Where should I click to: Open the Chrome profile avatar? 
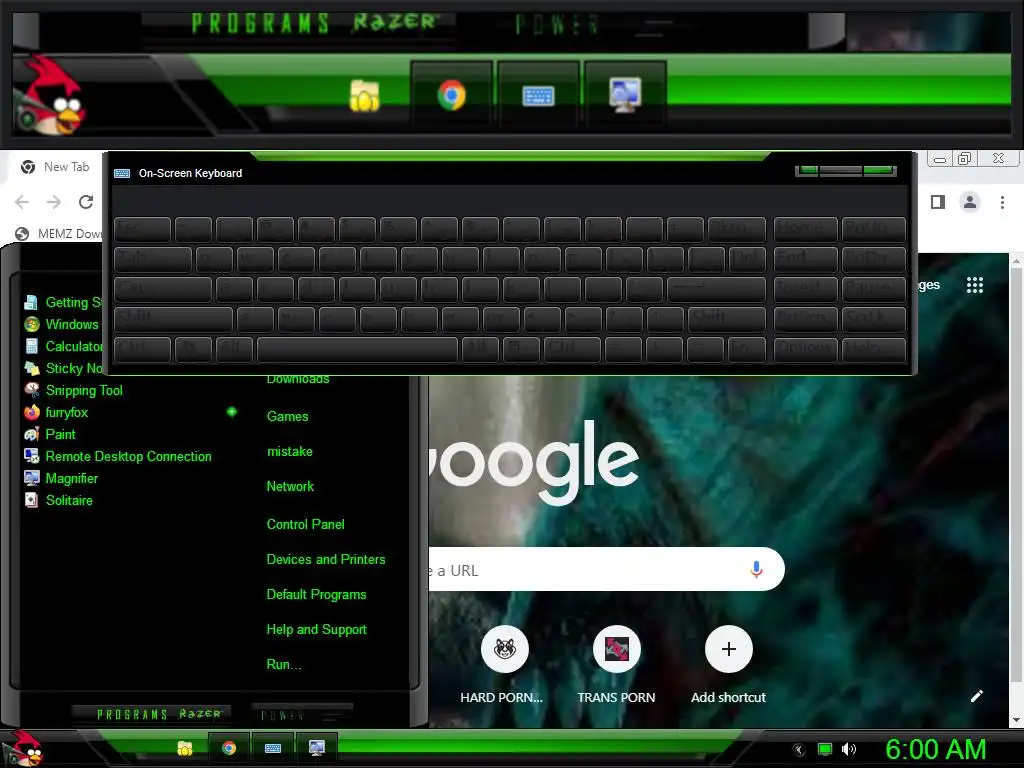(970, 202)
